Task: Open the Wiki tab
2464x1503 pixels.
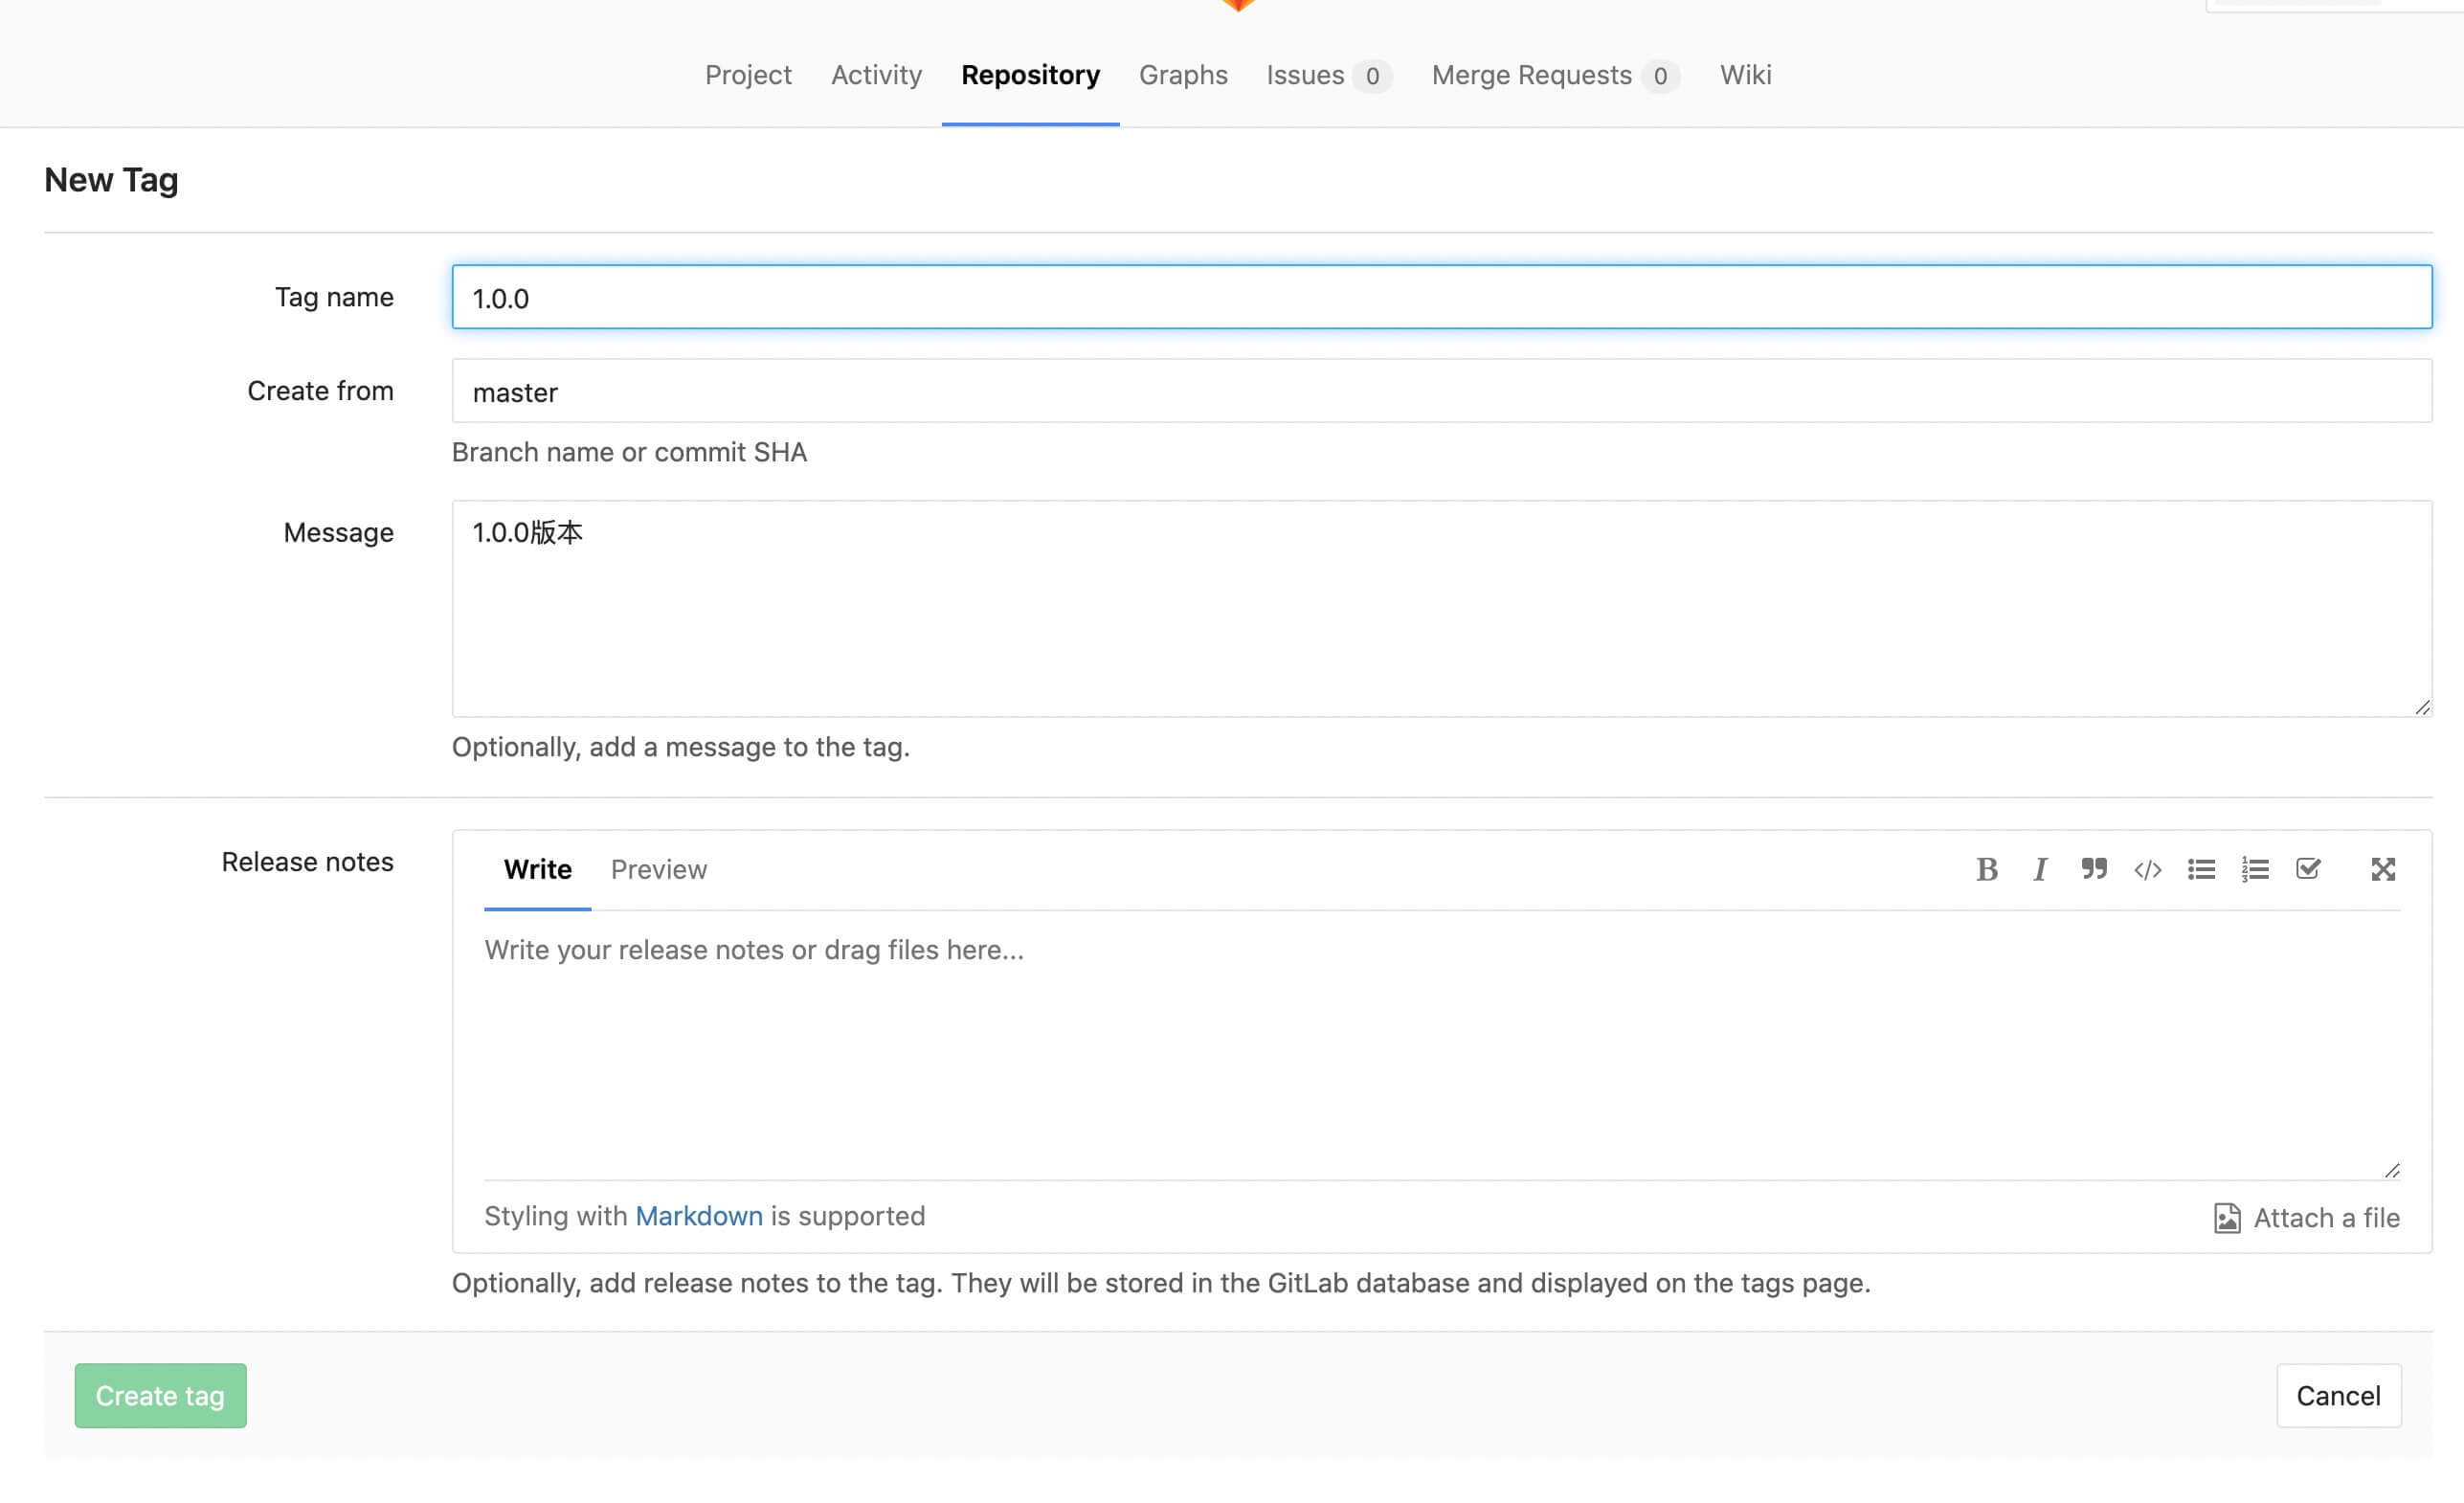Action: 1745,75
